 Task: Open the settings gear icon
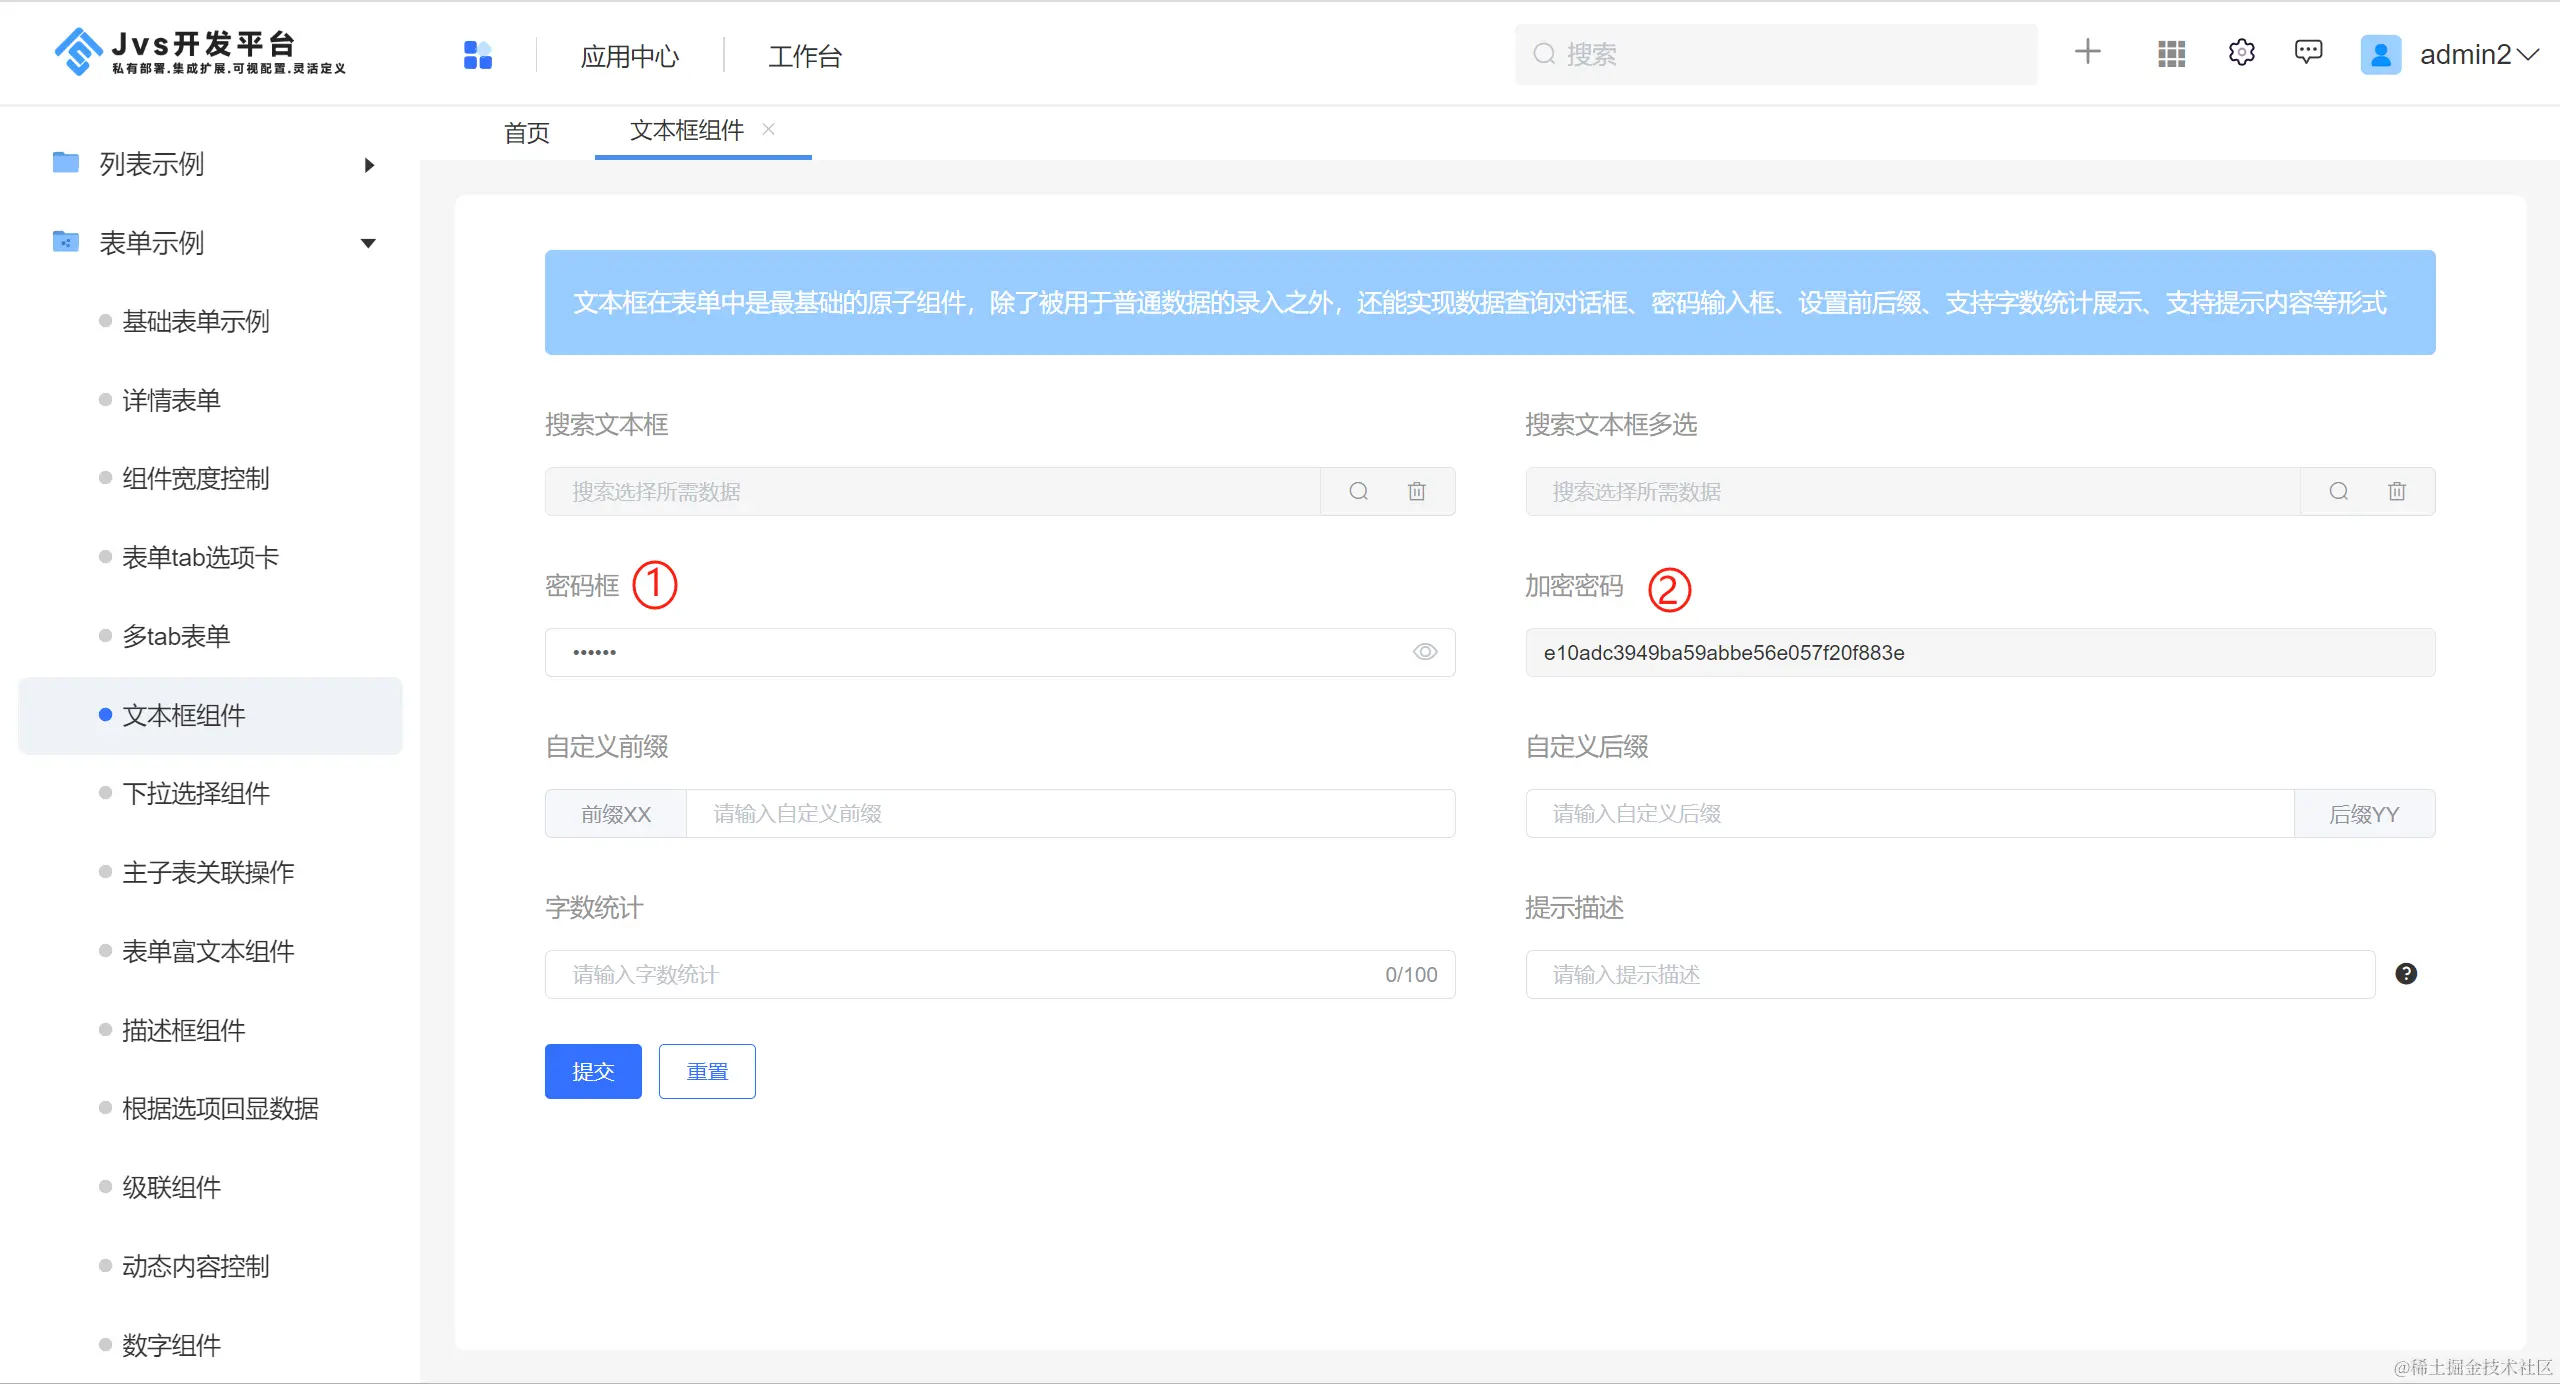2241,52
